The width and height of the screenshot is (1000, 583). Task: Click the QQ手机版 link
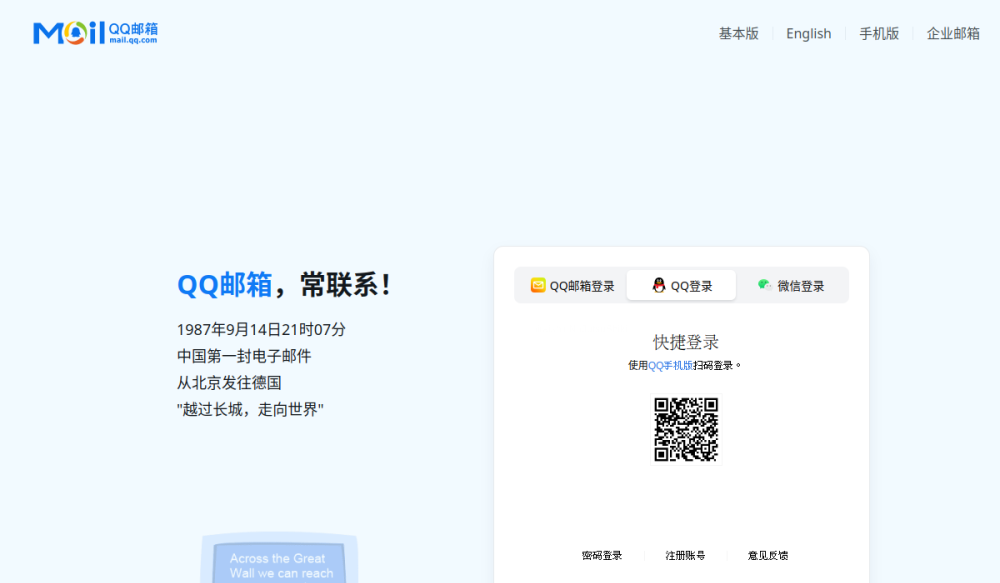tap(670, 365)
